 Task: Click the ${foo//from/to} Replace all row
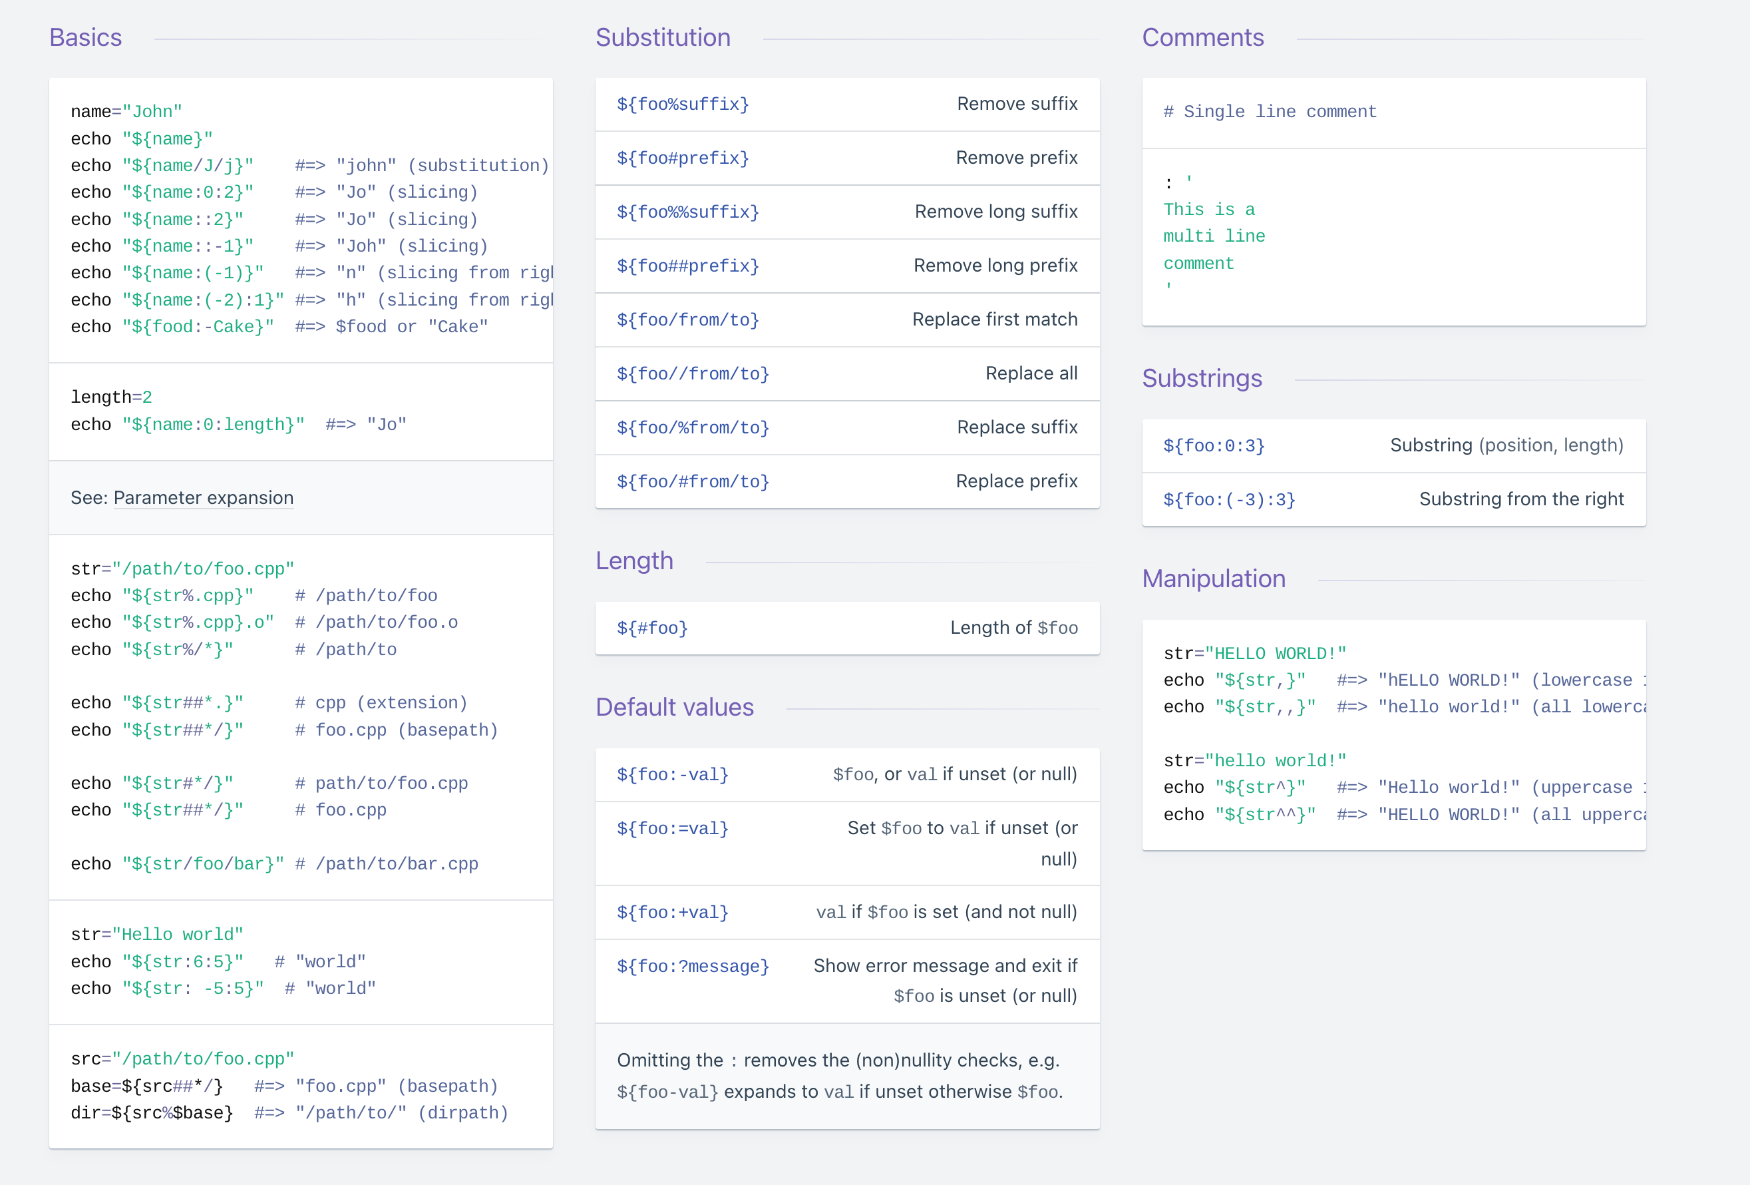846,374
